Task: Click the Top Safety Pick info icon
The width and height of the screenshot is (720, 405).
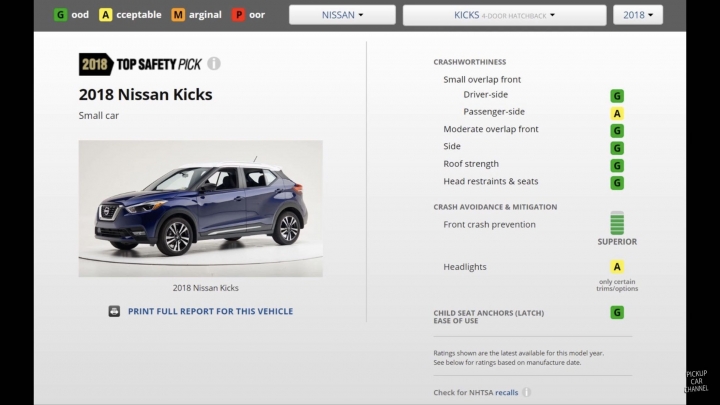Action: [214, 63]
